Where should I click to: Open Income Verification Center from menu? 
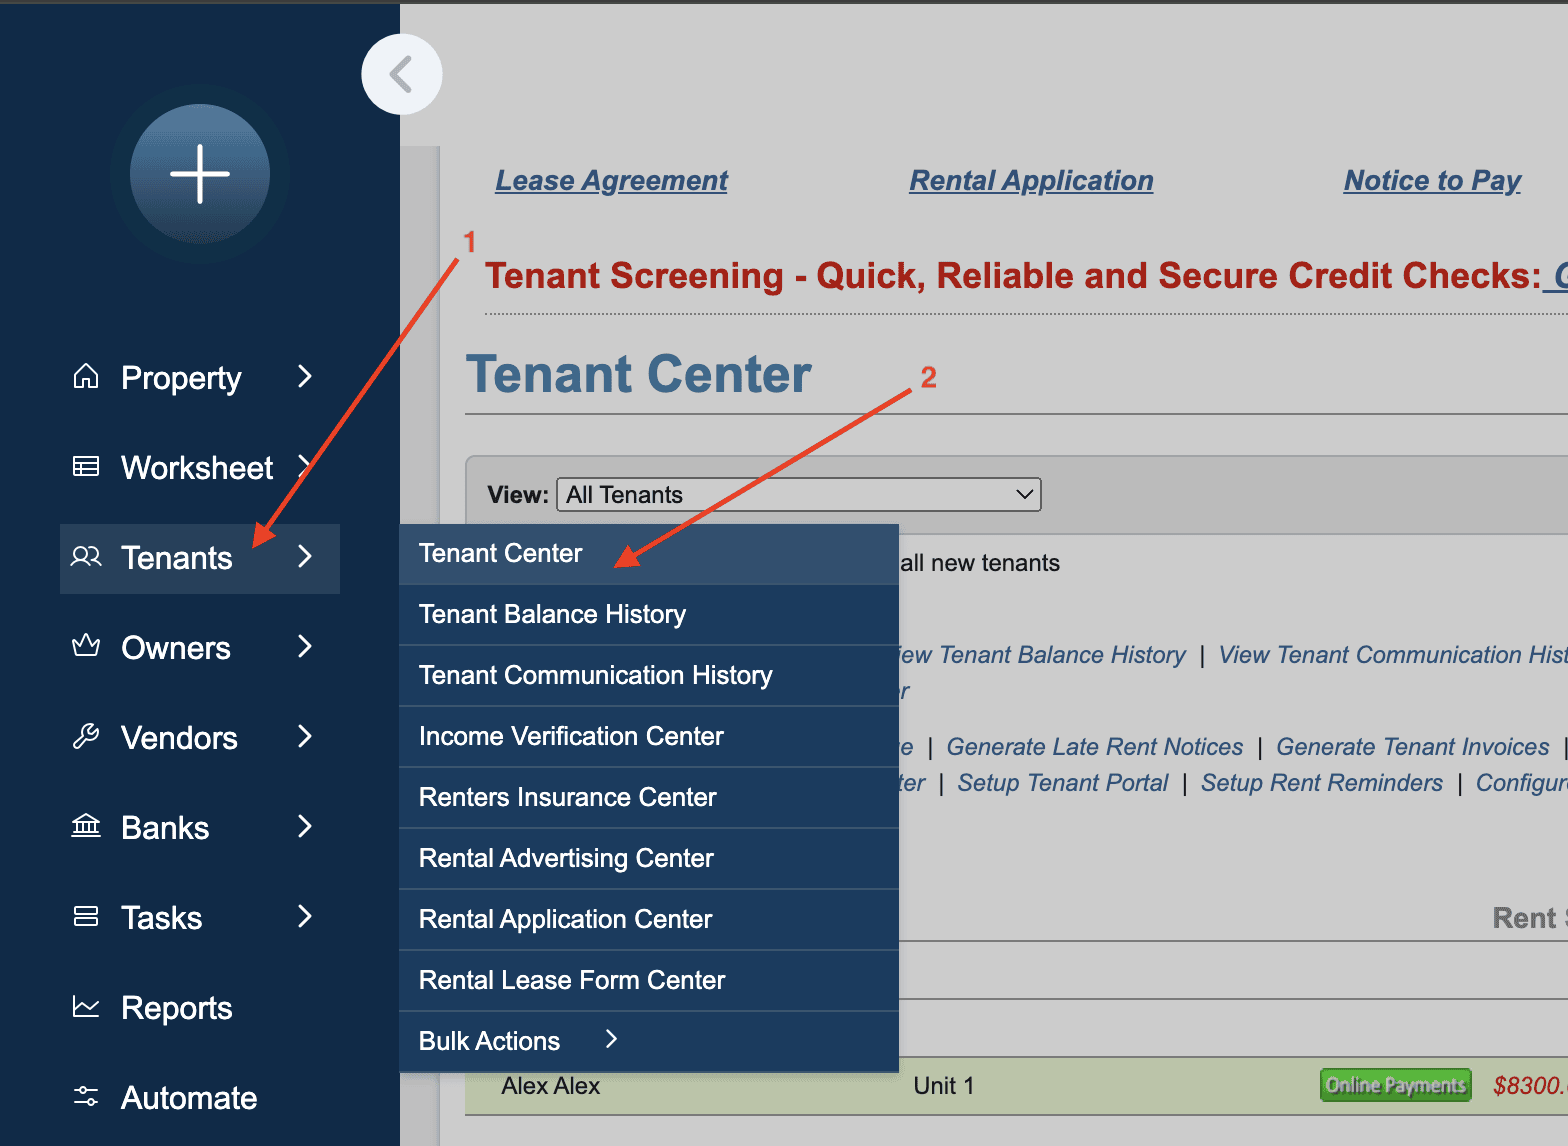tap(571, 736)
